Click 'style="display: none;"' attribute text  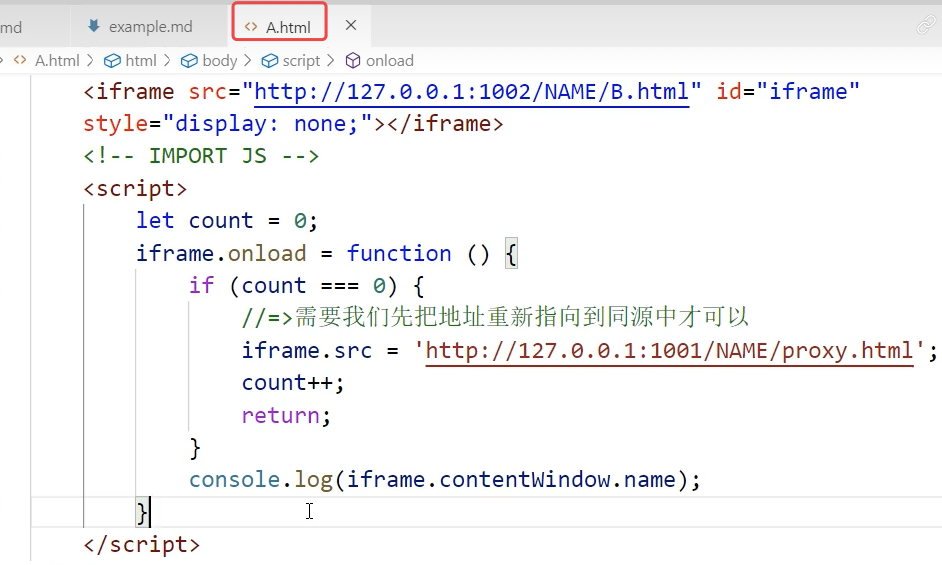click(228, 124)
